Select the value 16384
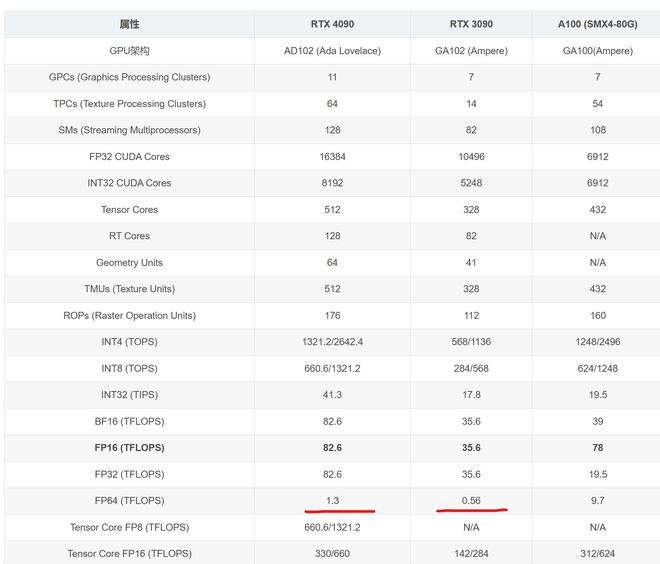 click(332, 157)
